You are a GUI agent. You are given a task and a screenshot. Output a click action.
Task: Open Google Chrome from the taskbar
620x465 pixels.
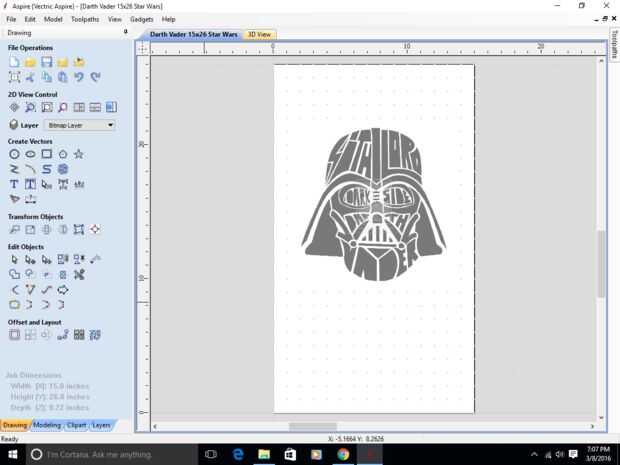[x=343, y=455]
